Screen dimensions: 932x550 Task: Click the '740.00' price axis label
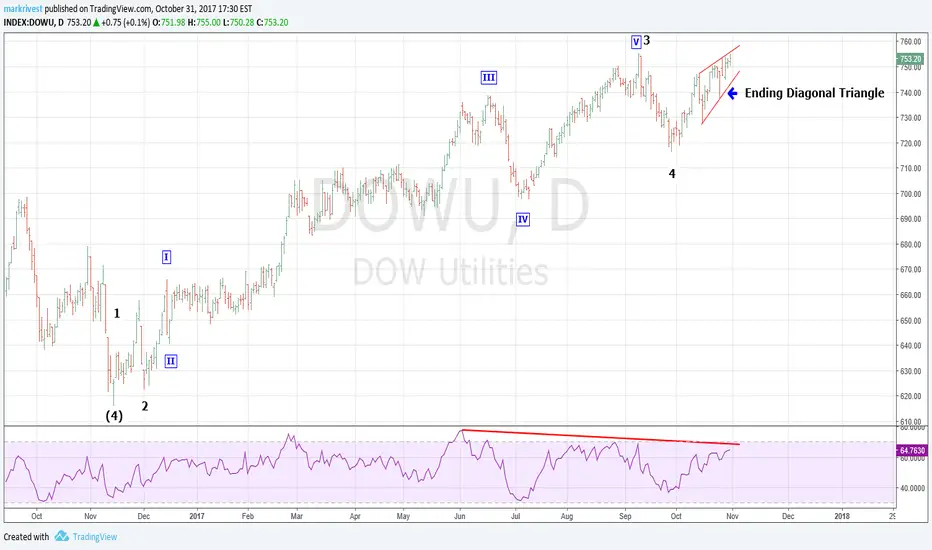(x=910, y=93)
